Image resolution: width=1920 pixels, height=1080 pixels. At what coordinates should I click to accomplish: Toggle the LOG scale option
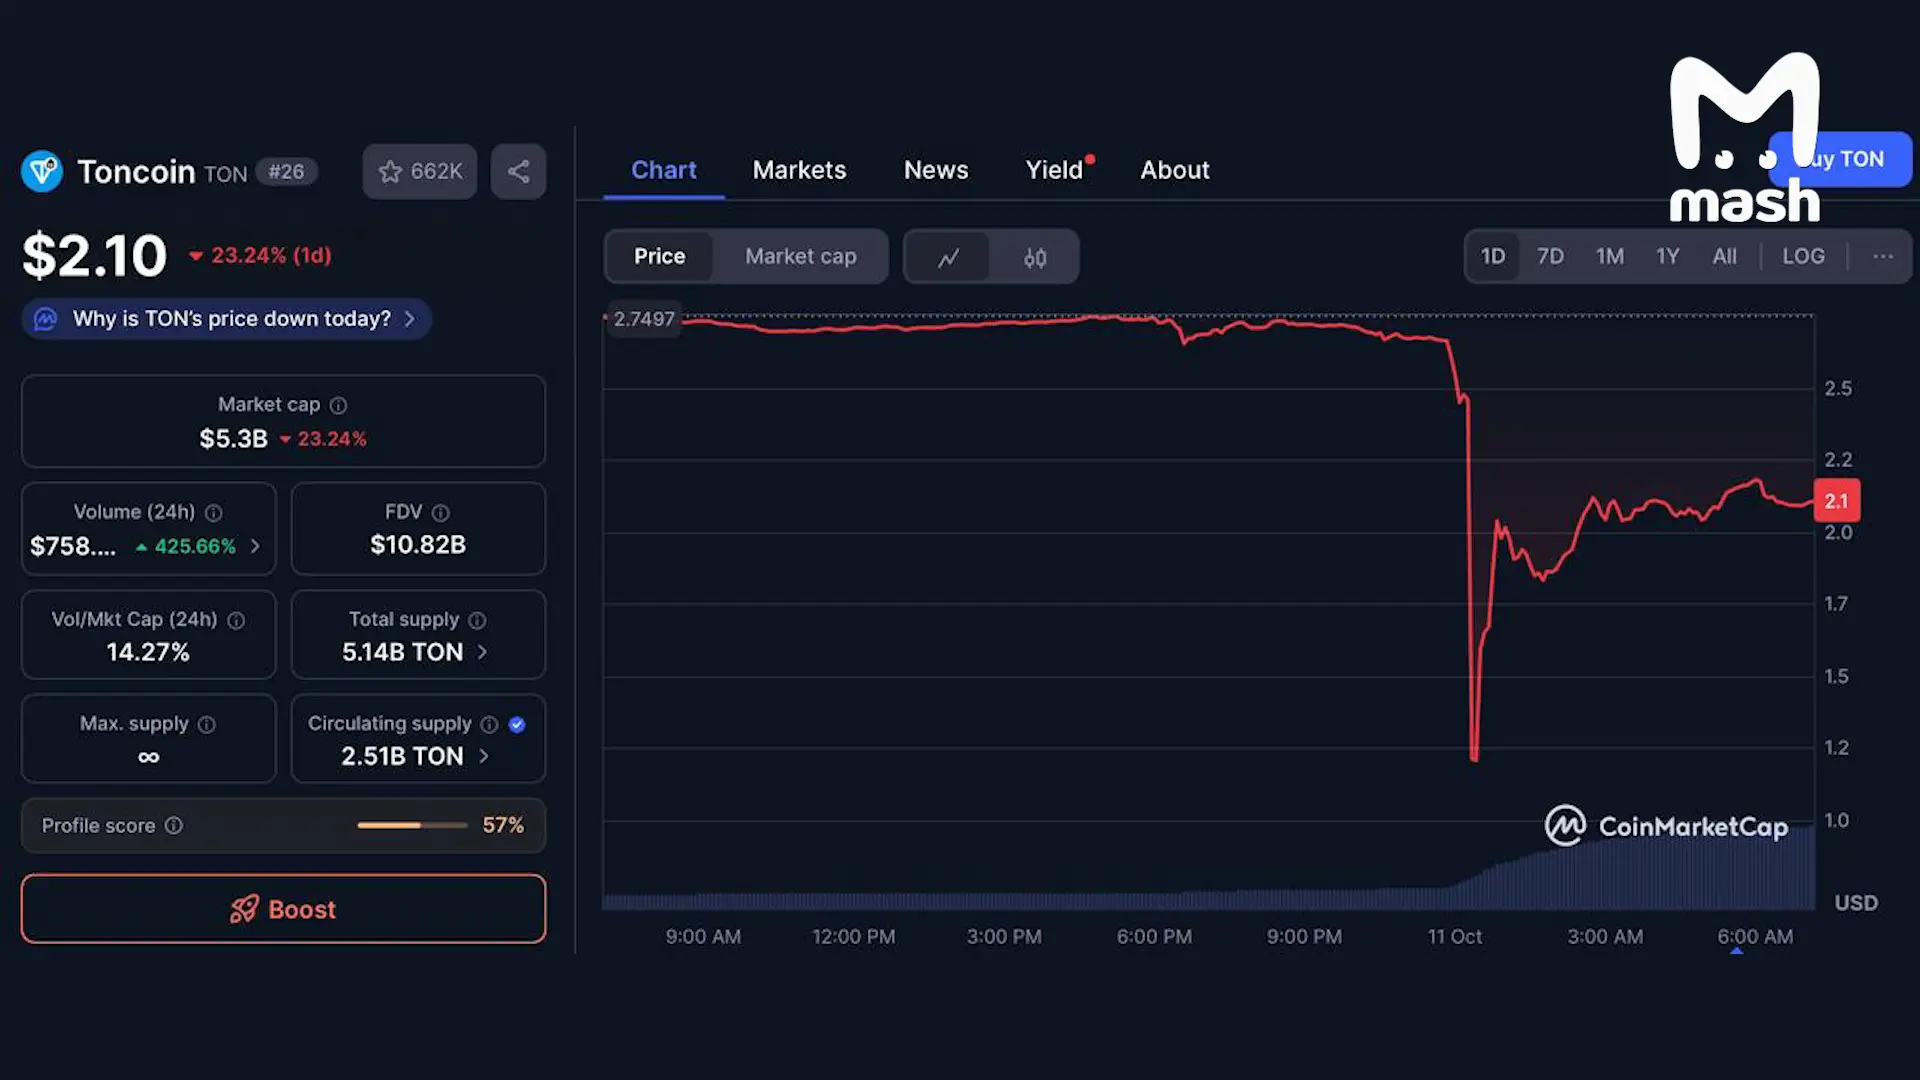click(1803, 257)
